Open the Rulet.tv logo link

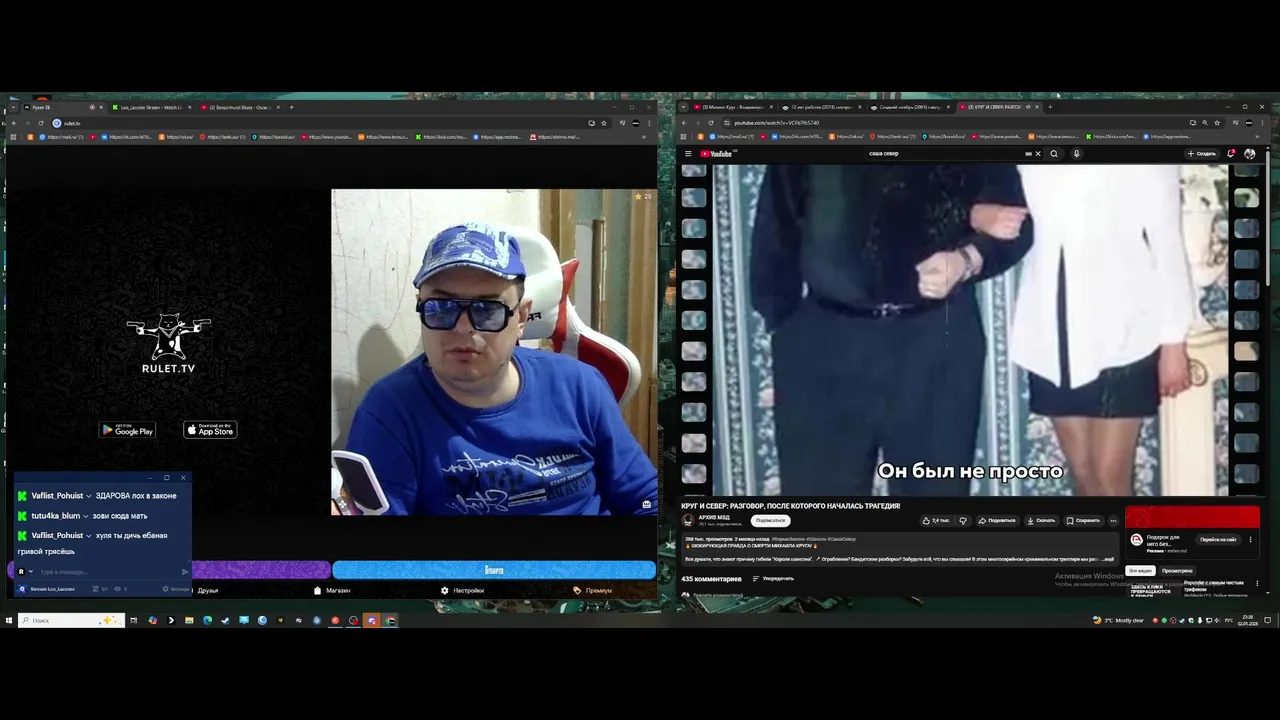pyautogui.click(x=168, y=345)
